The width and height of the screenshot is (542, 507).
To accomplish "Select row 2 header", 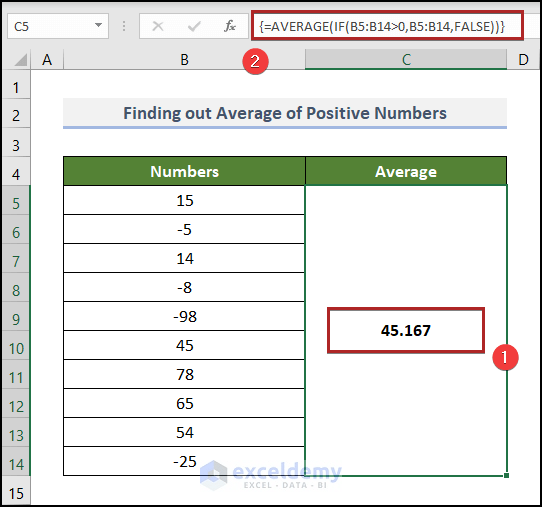I will [x=16, y=114].
